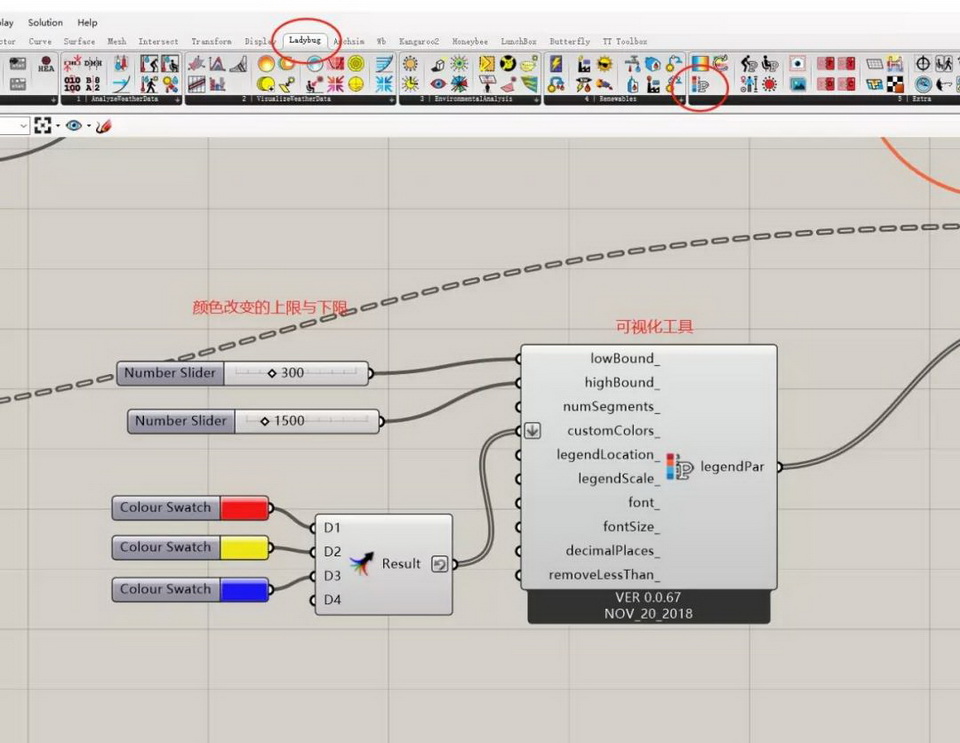Select the HEA component icon in the ribbon

pyautogui.click(x=46, y=65)
